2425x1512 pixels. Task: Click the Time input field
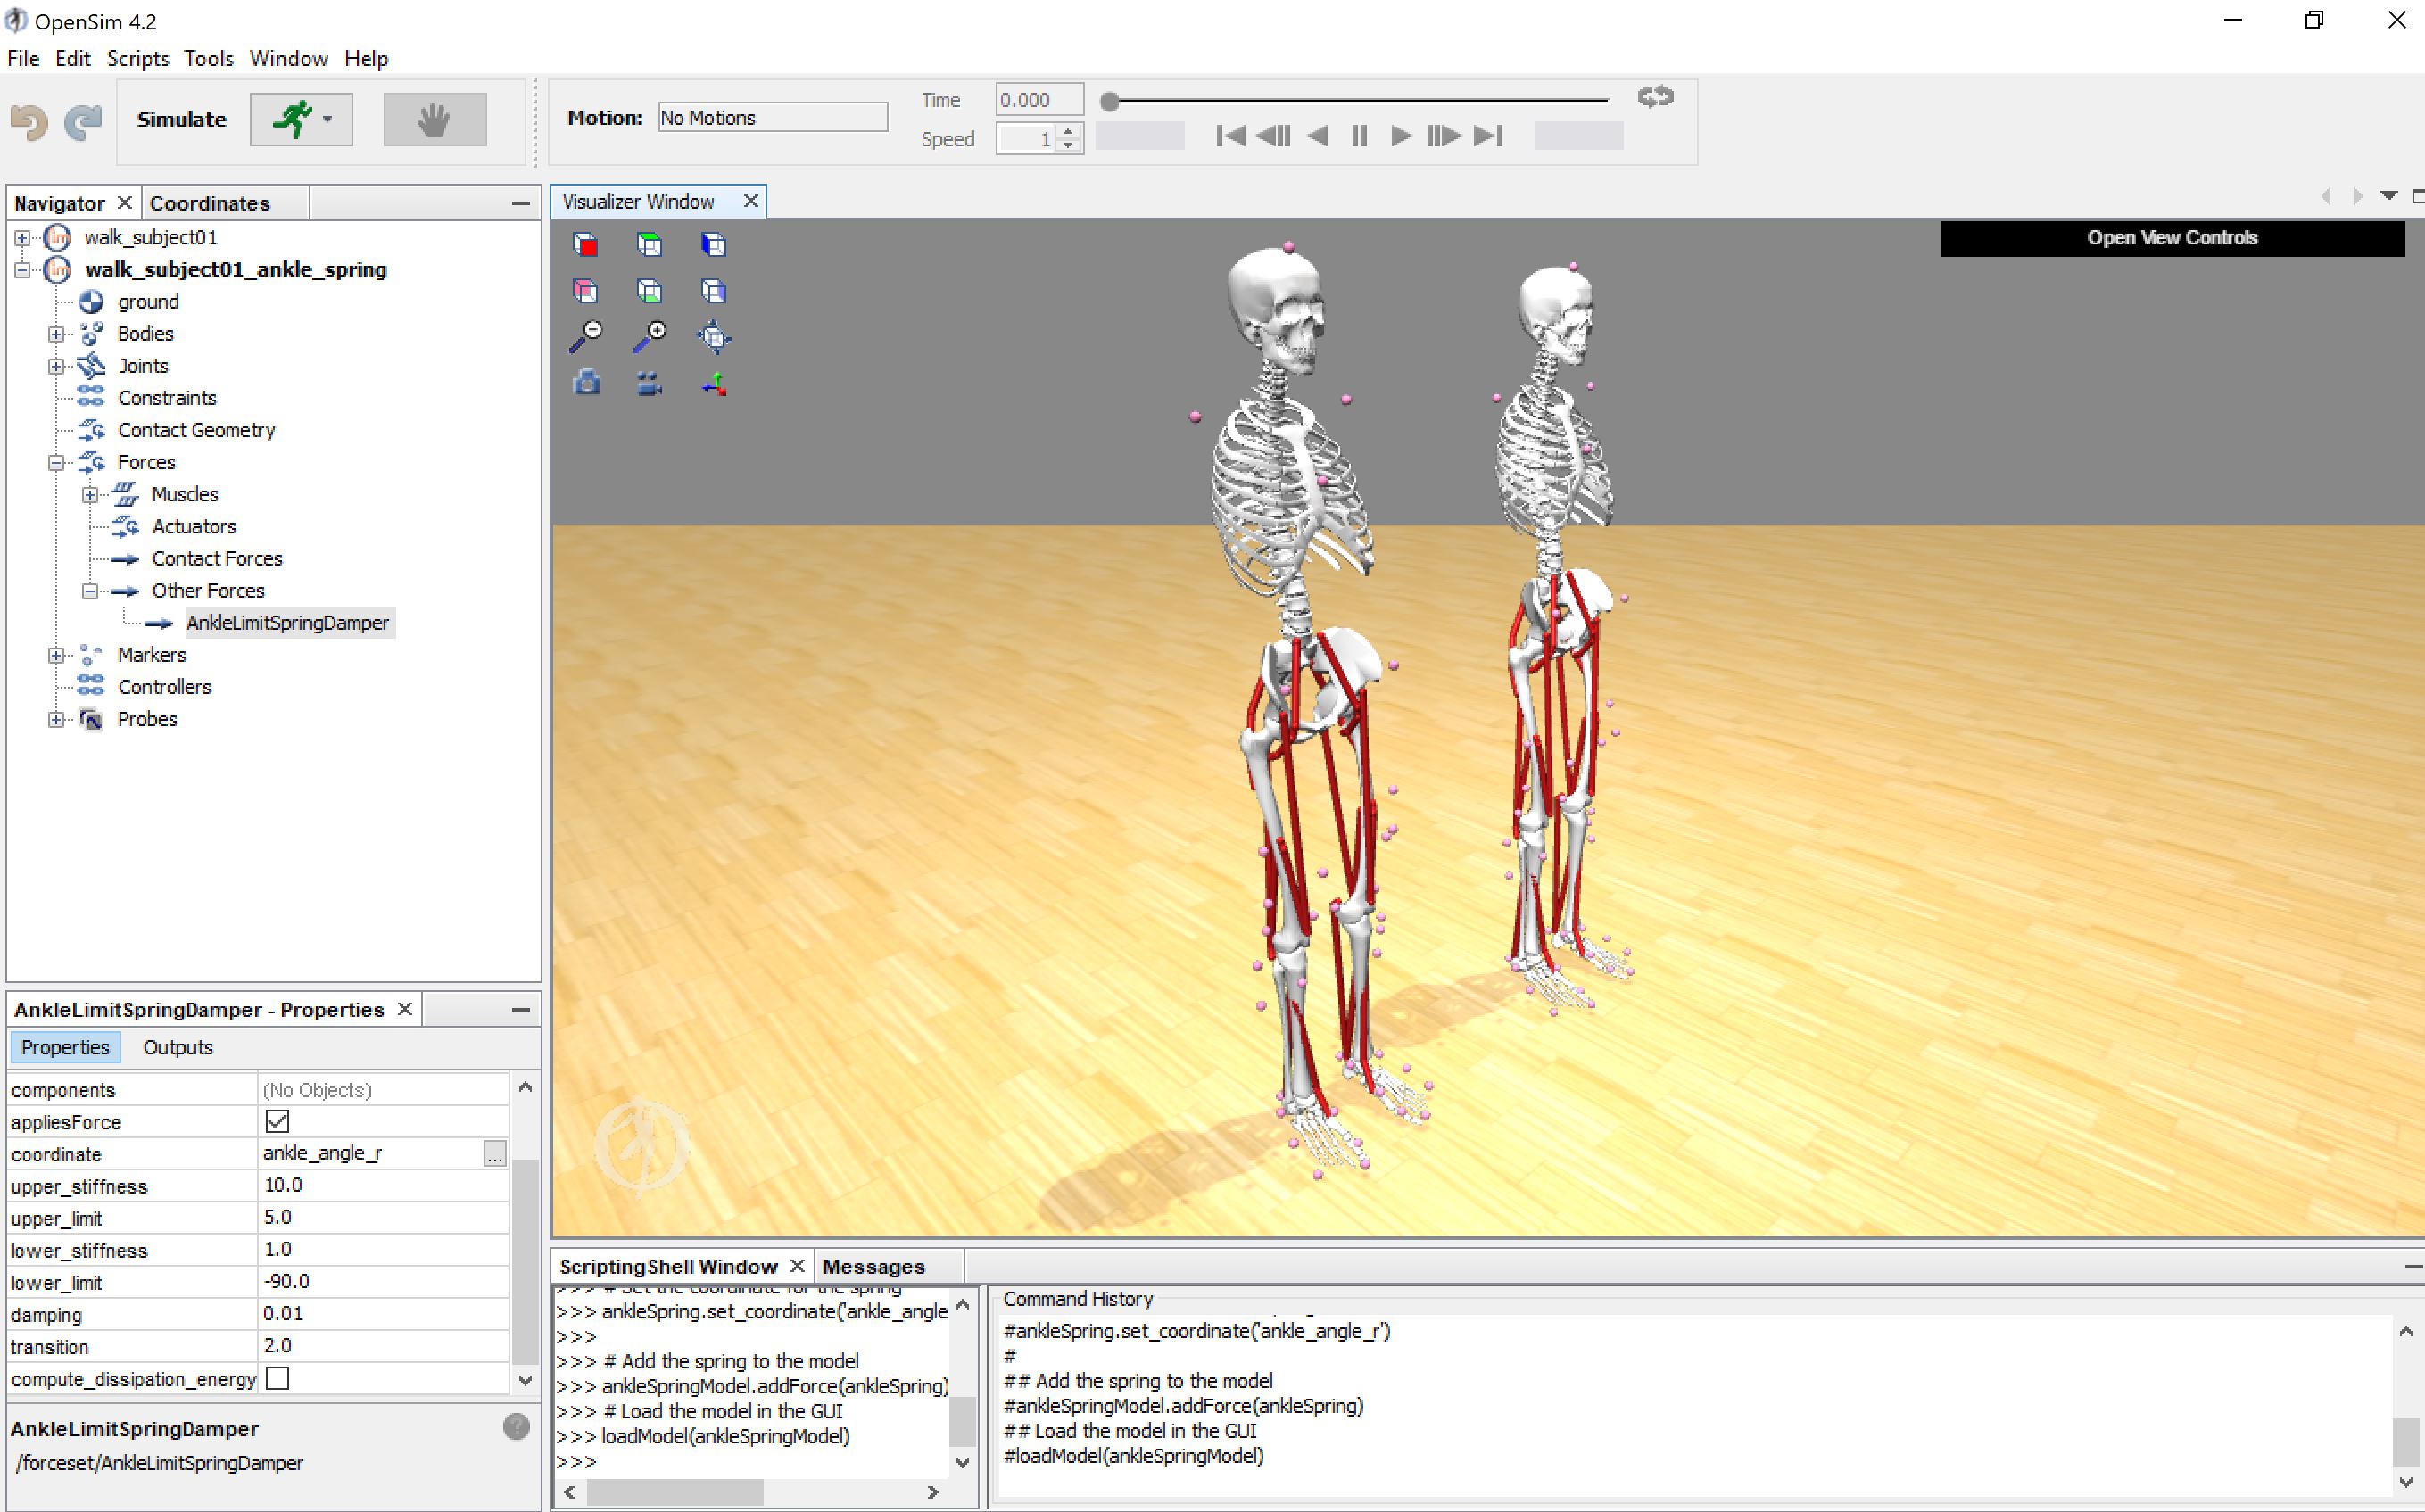1039,100
